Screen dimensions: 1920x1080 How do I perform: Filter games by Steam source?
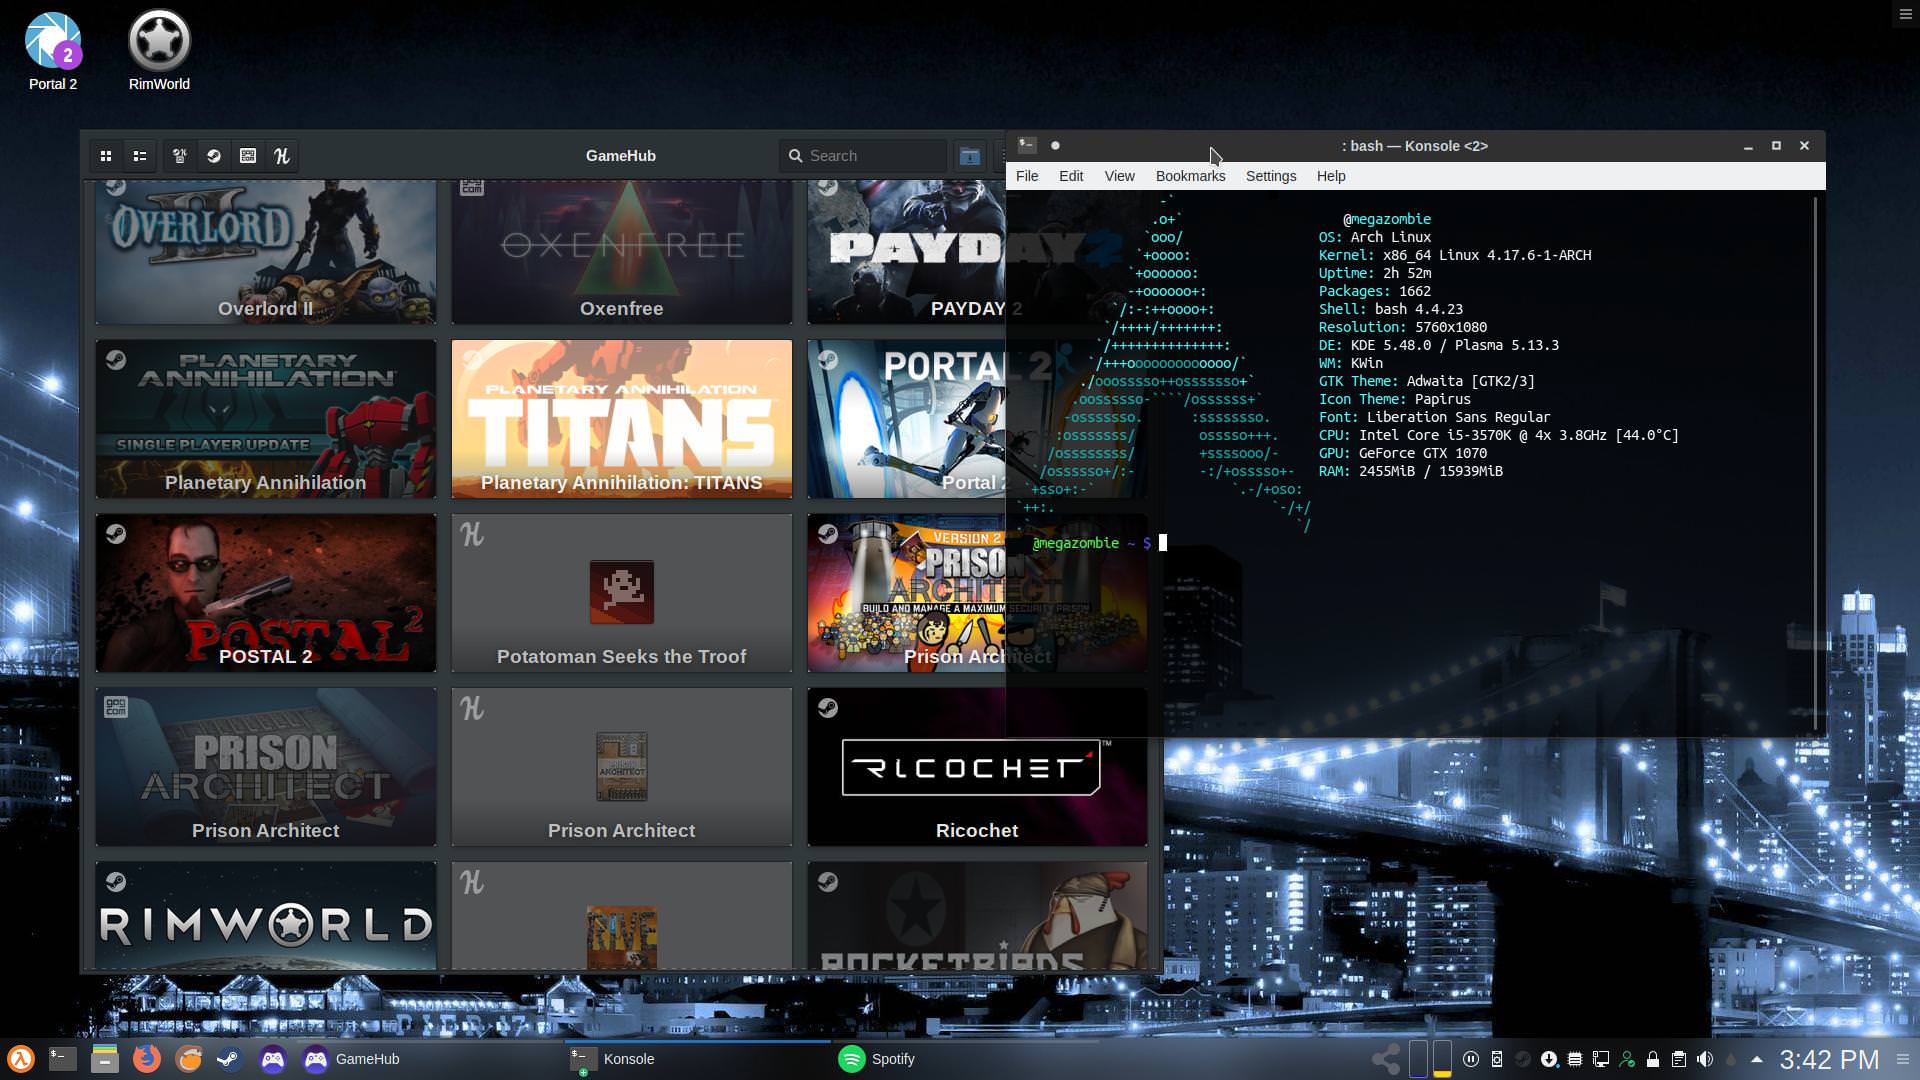coord(214,156)
